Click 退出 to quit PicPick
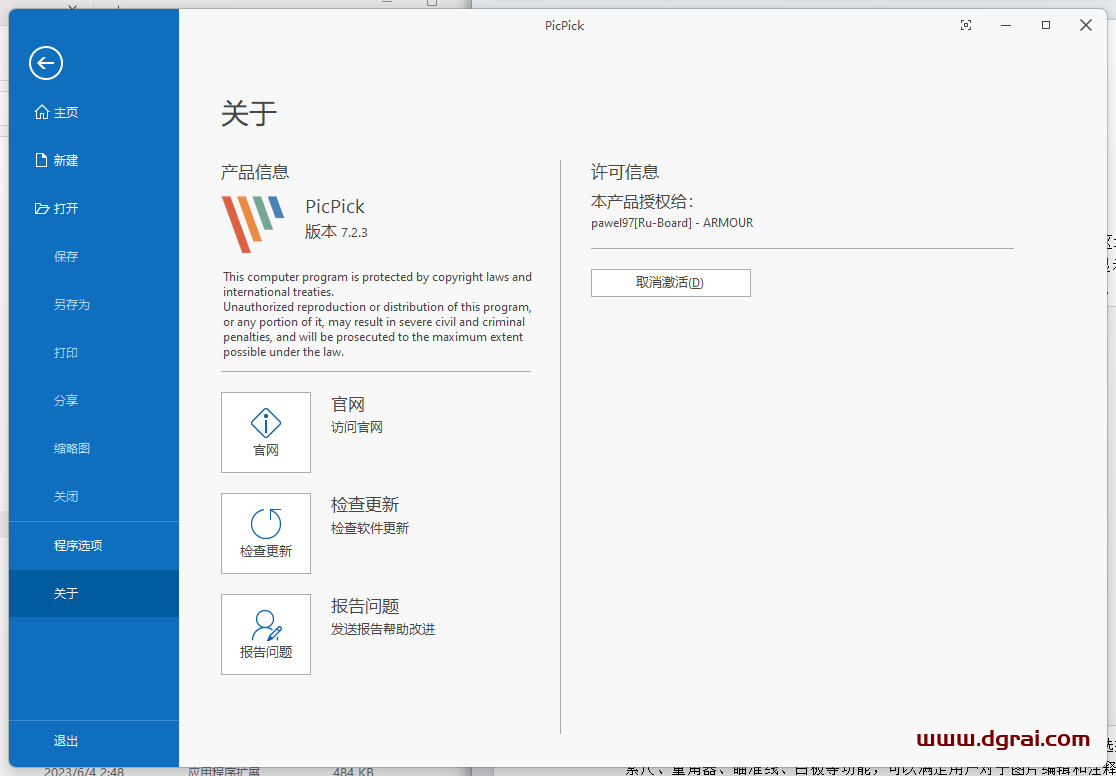The width and height of the screenshot is (1116, 776). click(93, 741)
